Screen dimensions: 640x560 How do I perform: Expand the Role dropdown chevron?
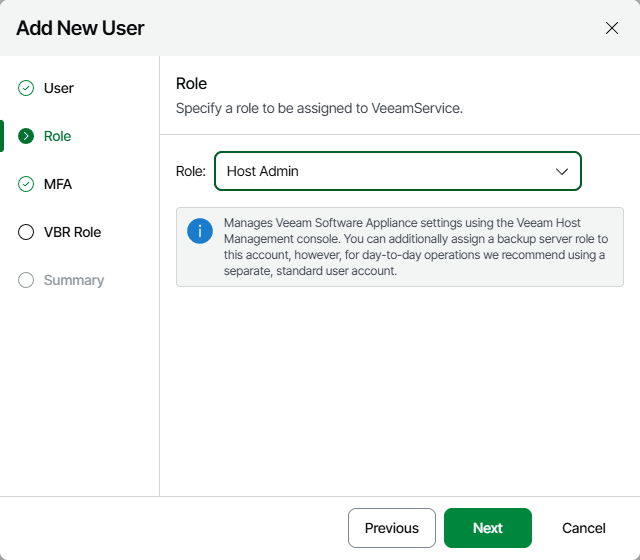562,171
